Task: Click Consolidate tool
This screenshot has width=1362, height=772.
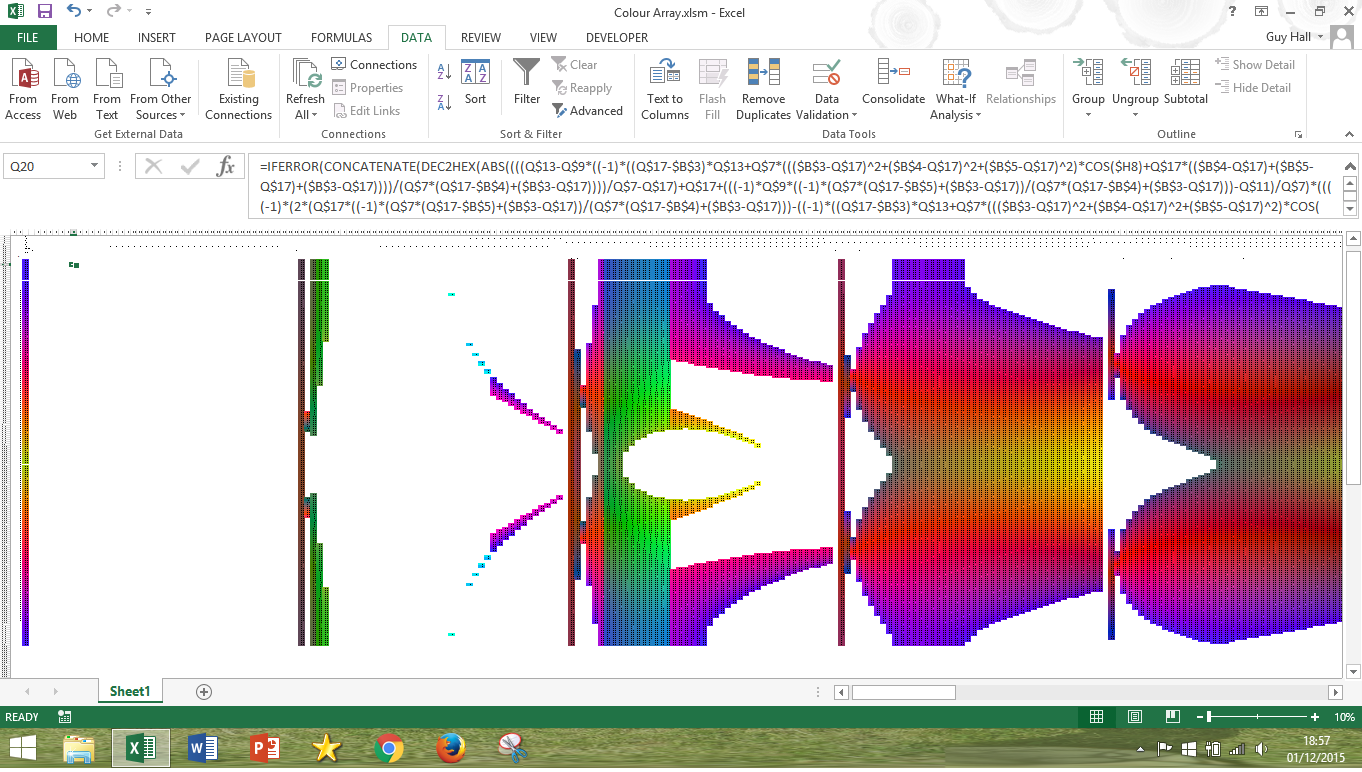Action: (x=893, y=82)
